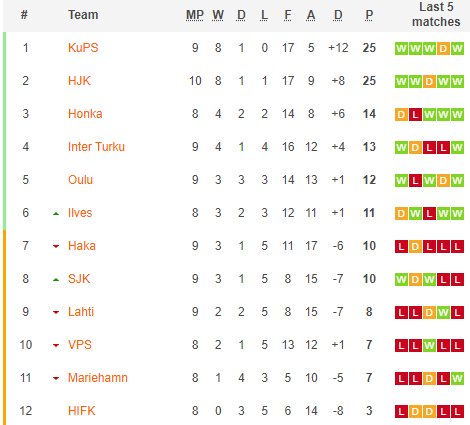Click the Team column header

point(83,15)
